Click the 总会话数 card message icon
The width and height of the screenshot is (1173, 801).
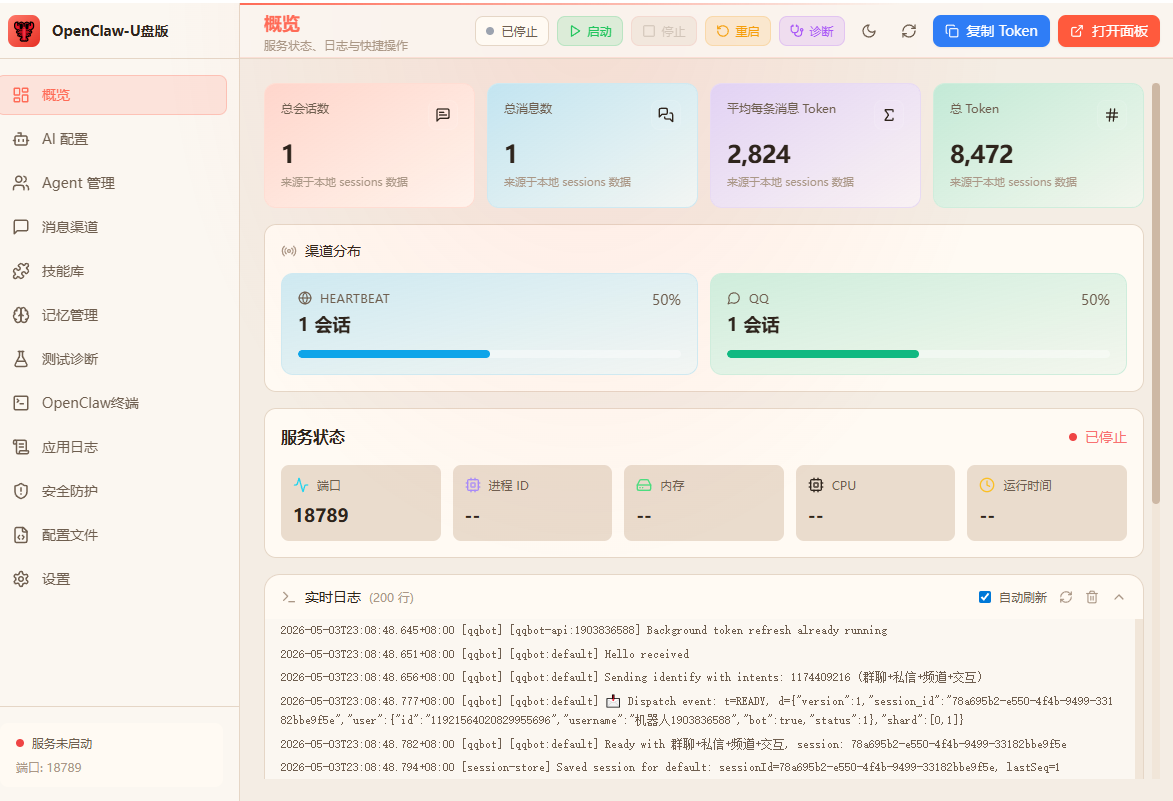tap(443, 114)
